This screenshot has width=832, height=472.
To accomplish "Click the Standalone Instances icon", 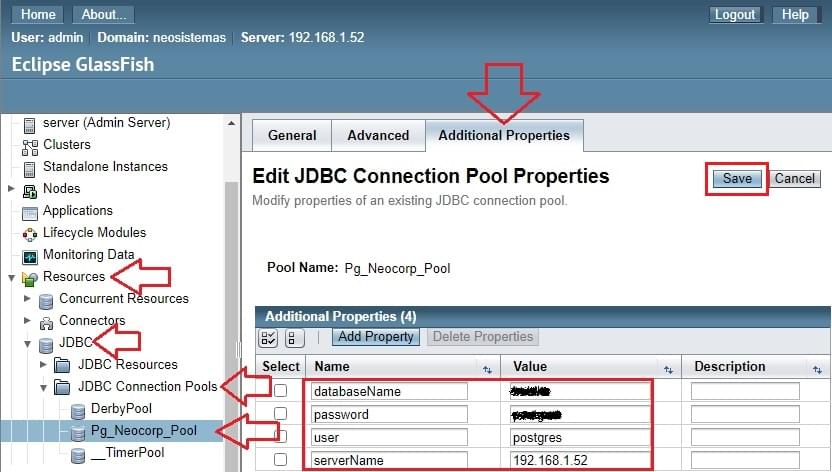I will point(29,167).
